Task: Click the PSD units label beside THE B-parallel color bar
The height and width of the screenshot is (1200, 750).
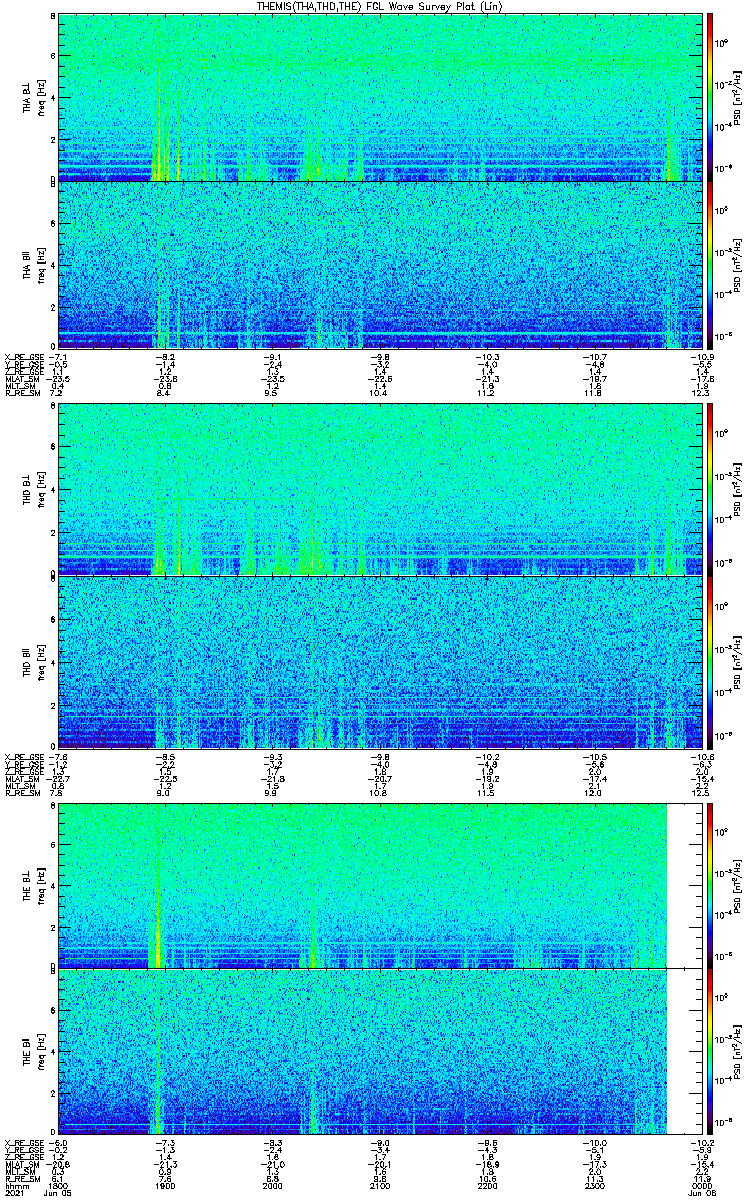Action: [737, 1052]
